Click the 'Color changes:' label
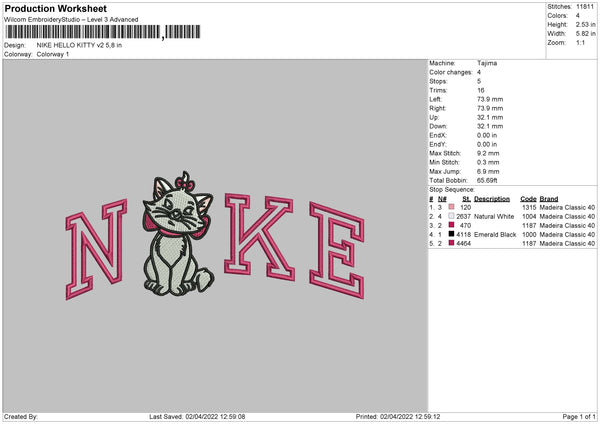This screenshot has width=600, height=424. [451, 72]
